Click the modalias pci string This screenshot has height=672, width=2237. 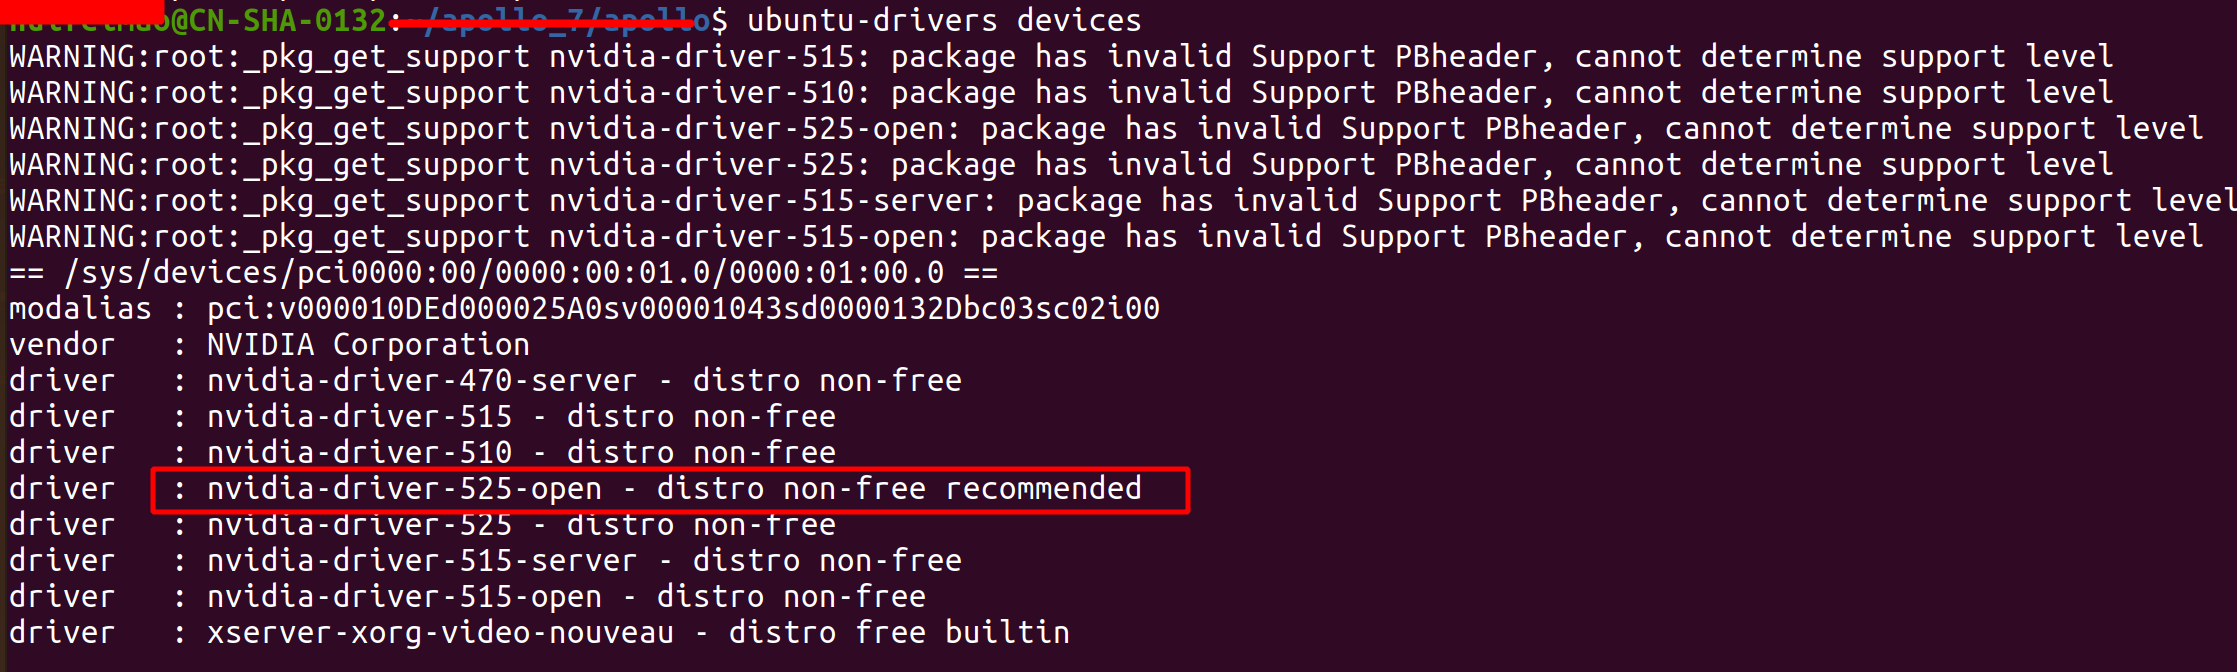coord(683,309)
